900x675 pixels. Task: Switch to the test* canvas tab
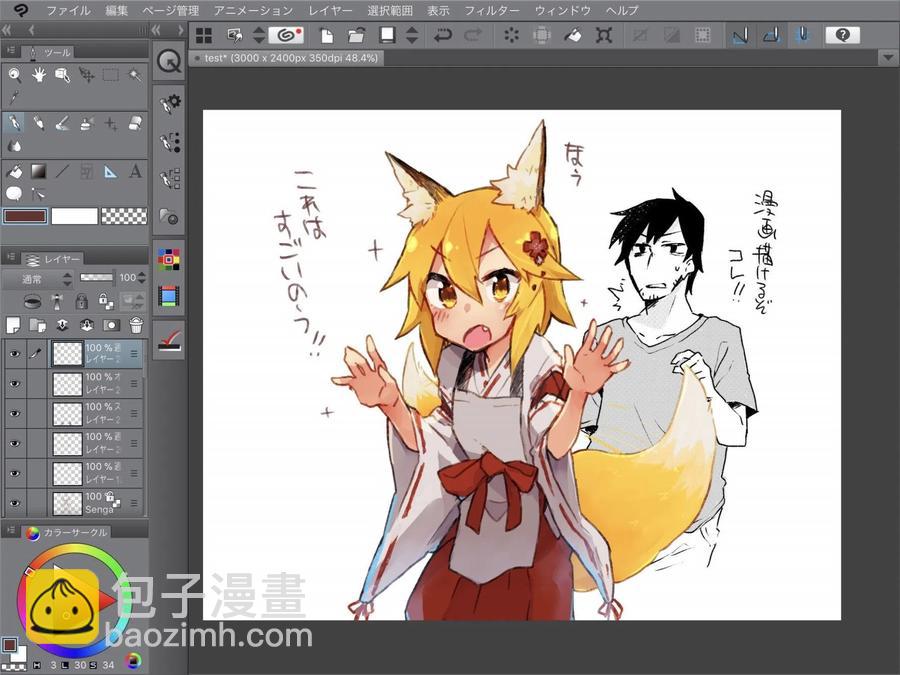pyautogui.click(x=287, y=58)
